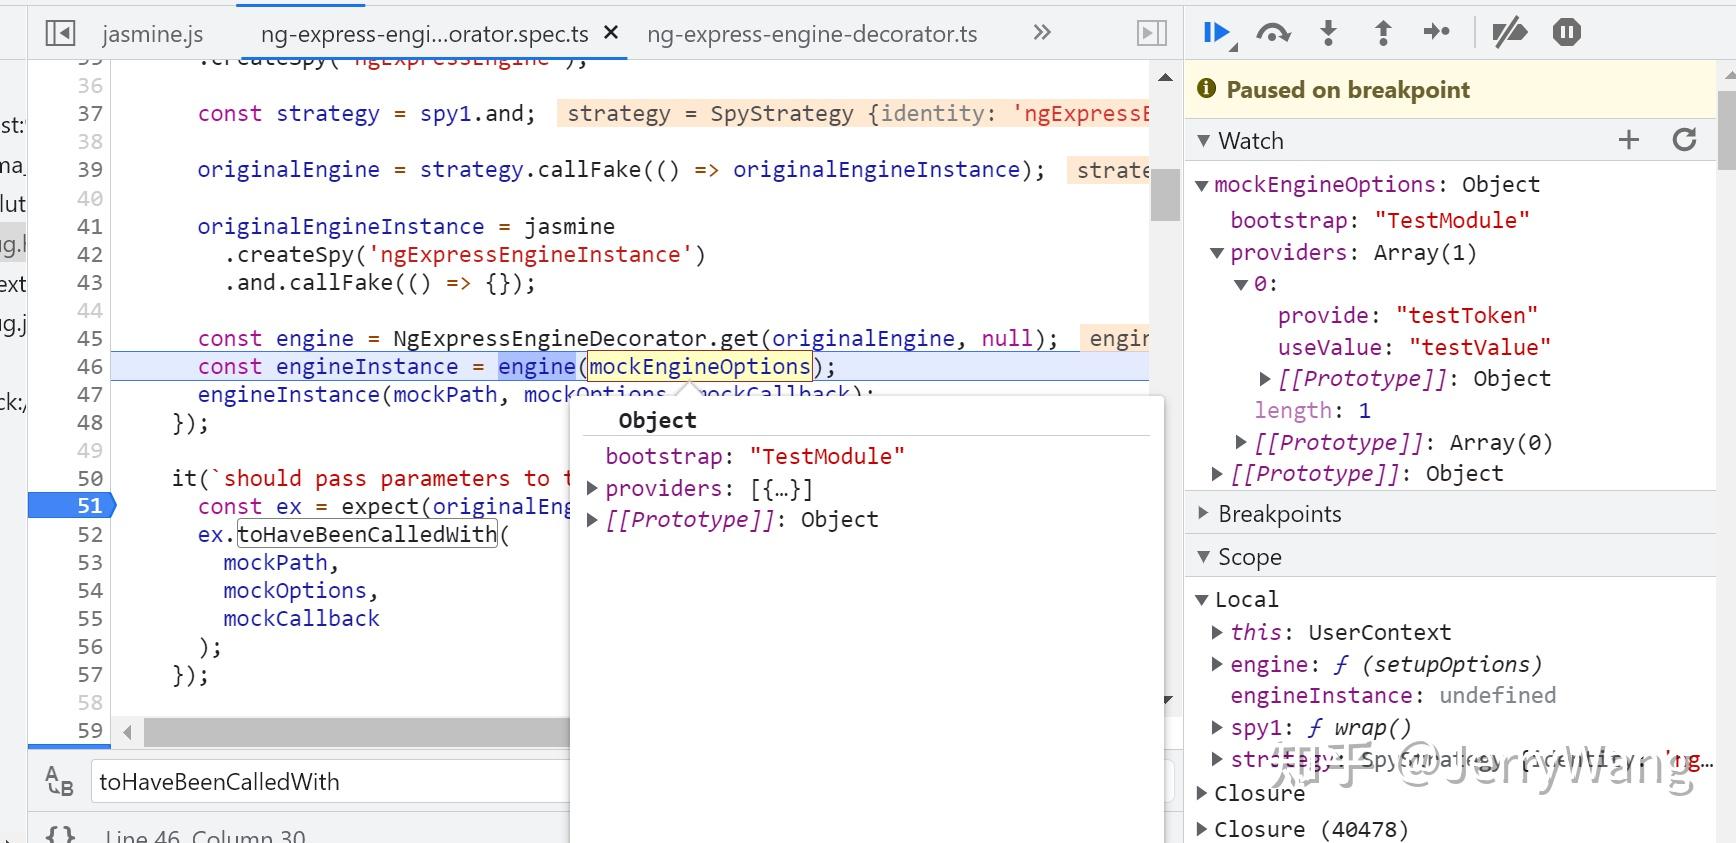This screenshot has height=843, width=1736.
Task: Pretty print the source code
Action: [60, 834]
